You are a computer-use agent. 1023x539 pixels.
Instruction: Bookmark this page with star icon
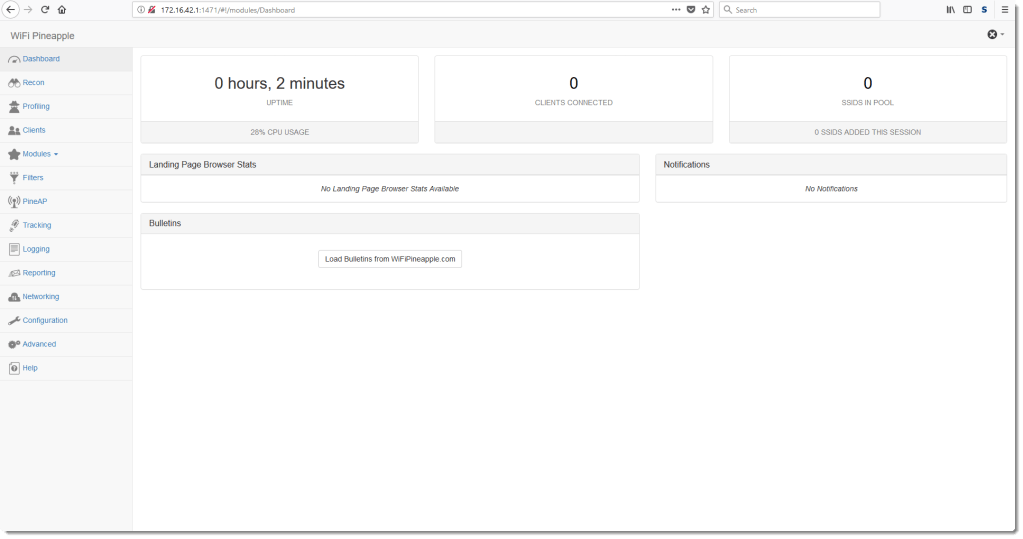706,10
